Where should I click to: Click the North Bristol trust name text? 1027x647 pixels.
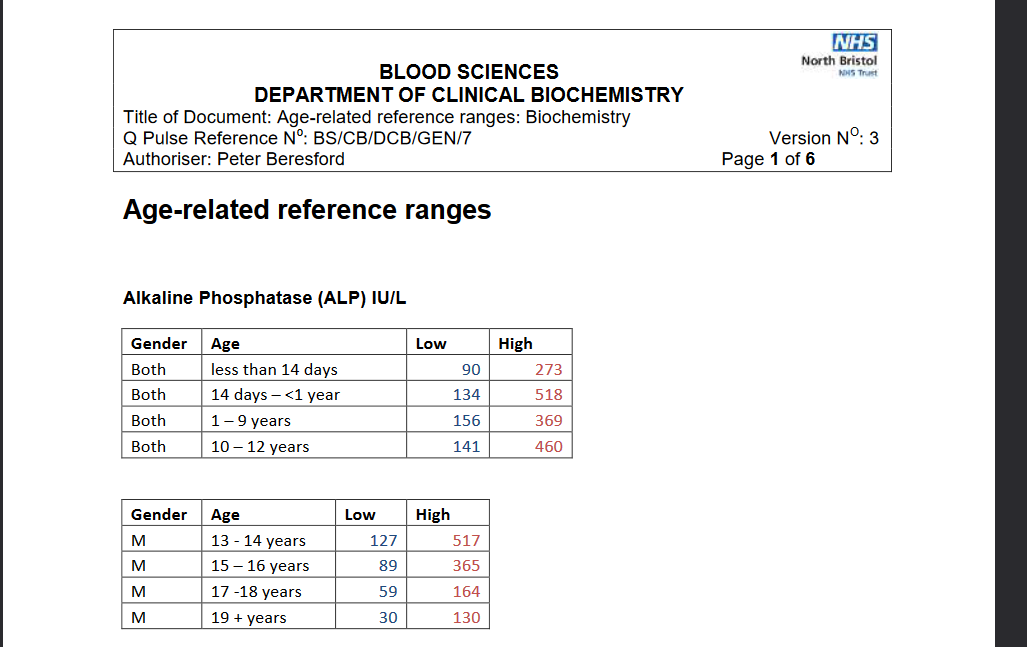[x=839, y=61]
